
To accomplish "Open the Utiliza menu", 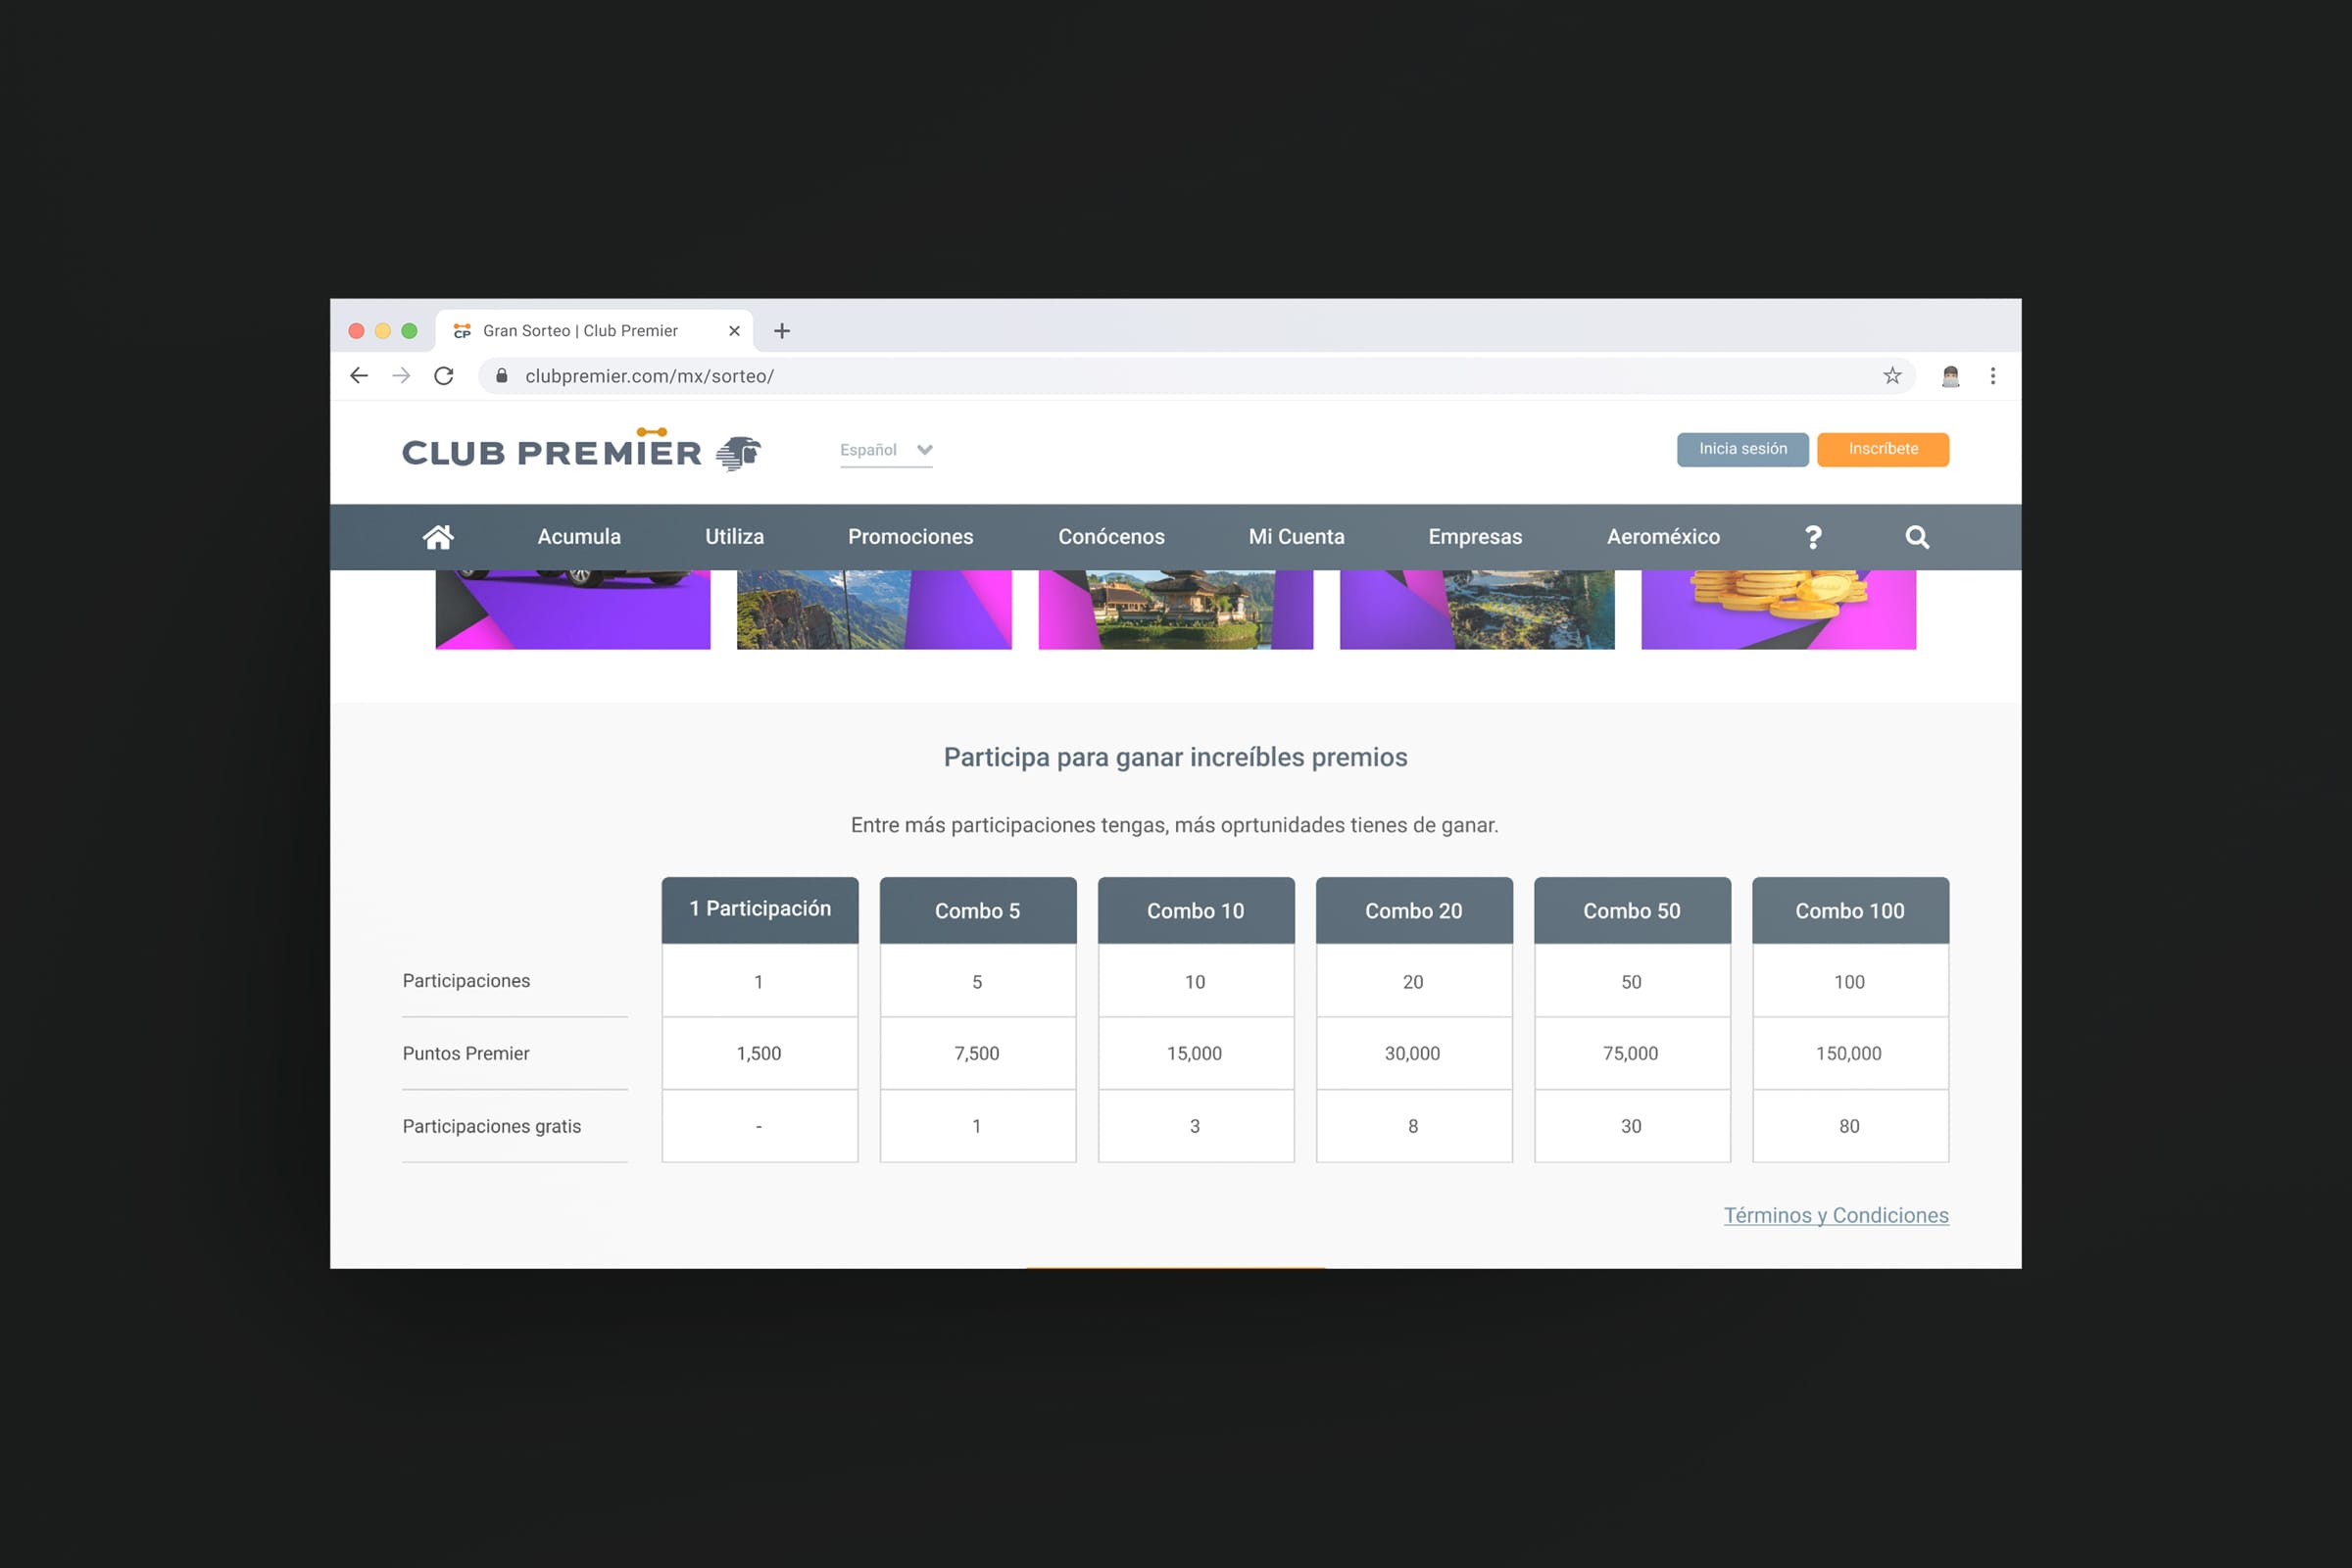I will [734, 537].
